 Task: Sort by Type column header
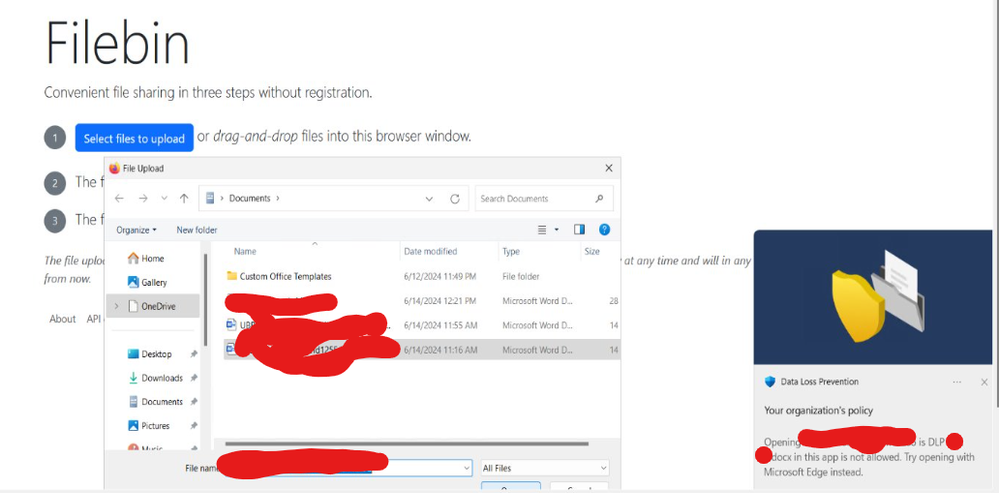point(511,252)
